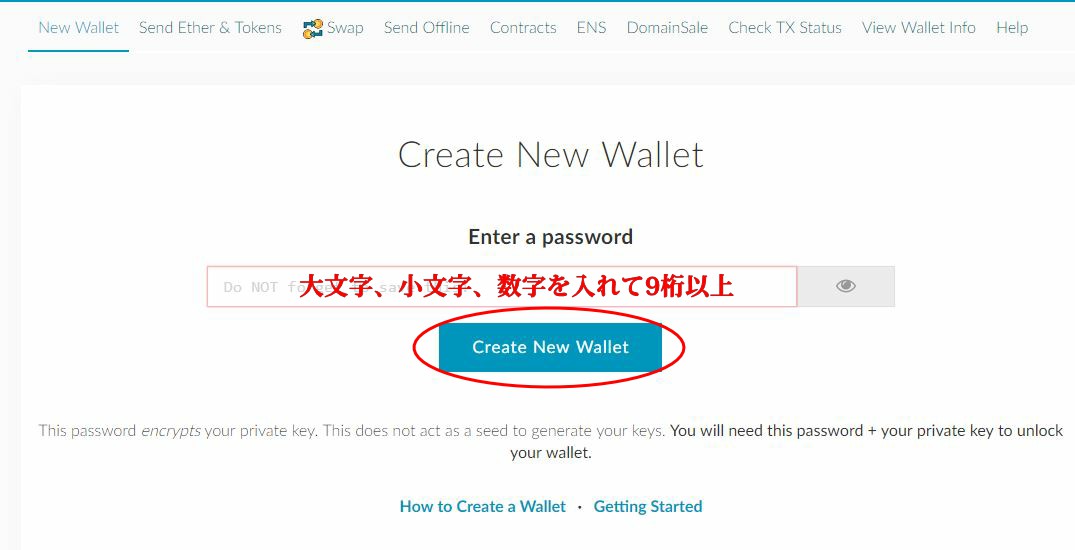This screenshot has height=550, width=1075.
Task: Click the password encryption notice text
Action: coord(551,442)
